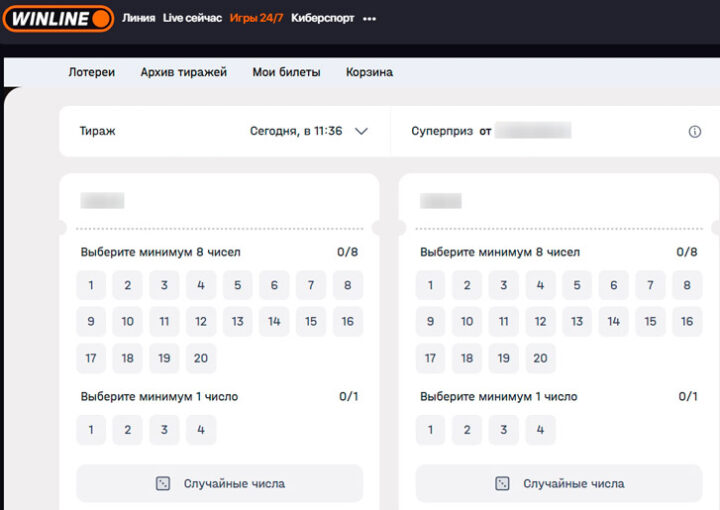
Task: Go to Live сейчас section
Action: (192, 18)
